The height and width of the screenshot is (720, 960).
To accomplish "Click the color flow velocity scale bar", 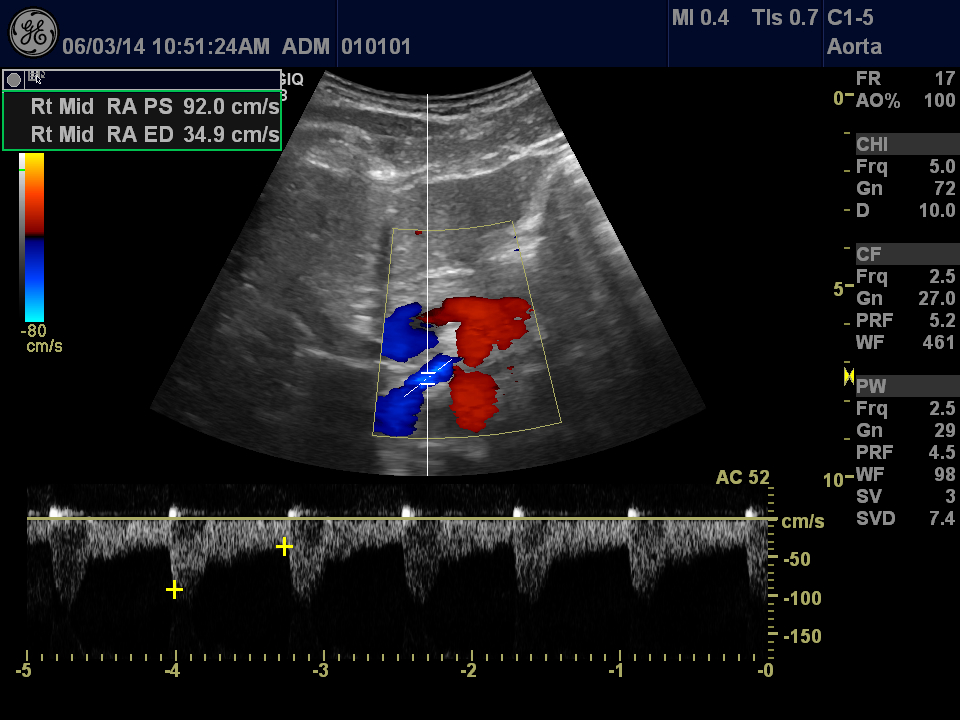I will coord(34,236).
